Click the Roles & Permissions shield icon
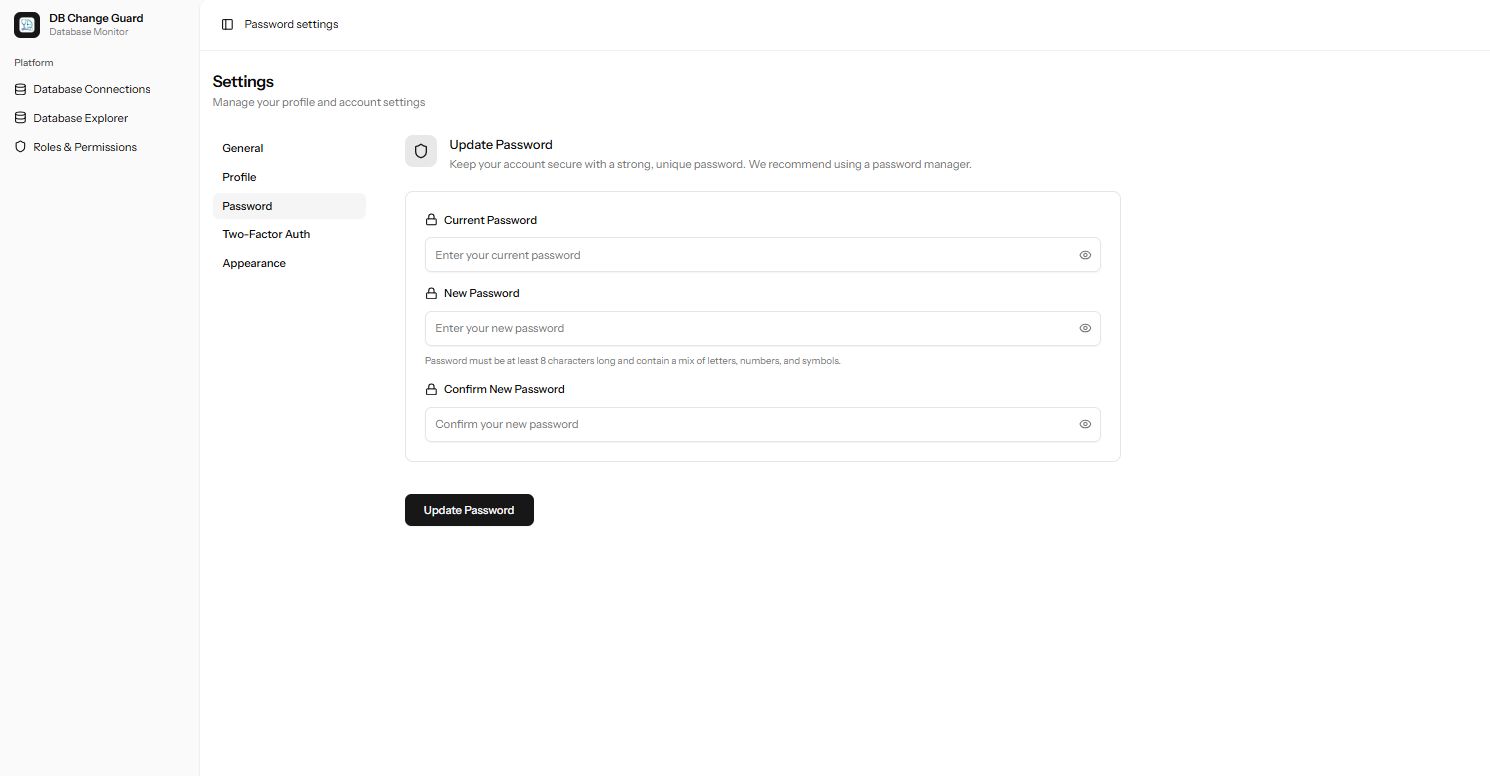The image size is (1490, 776). (21, 147)
